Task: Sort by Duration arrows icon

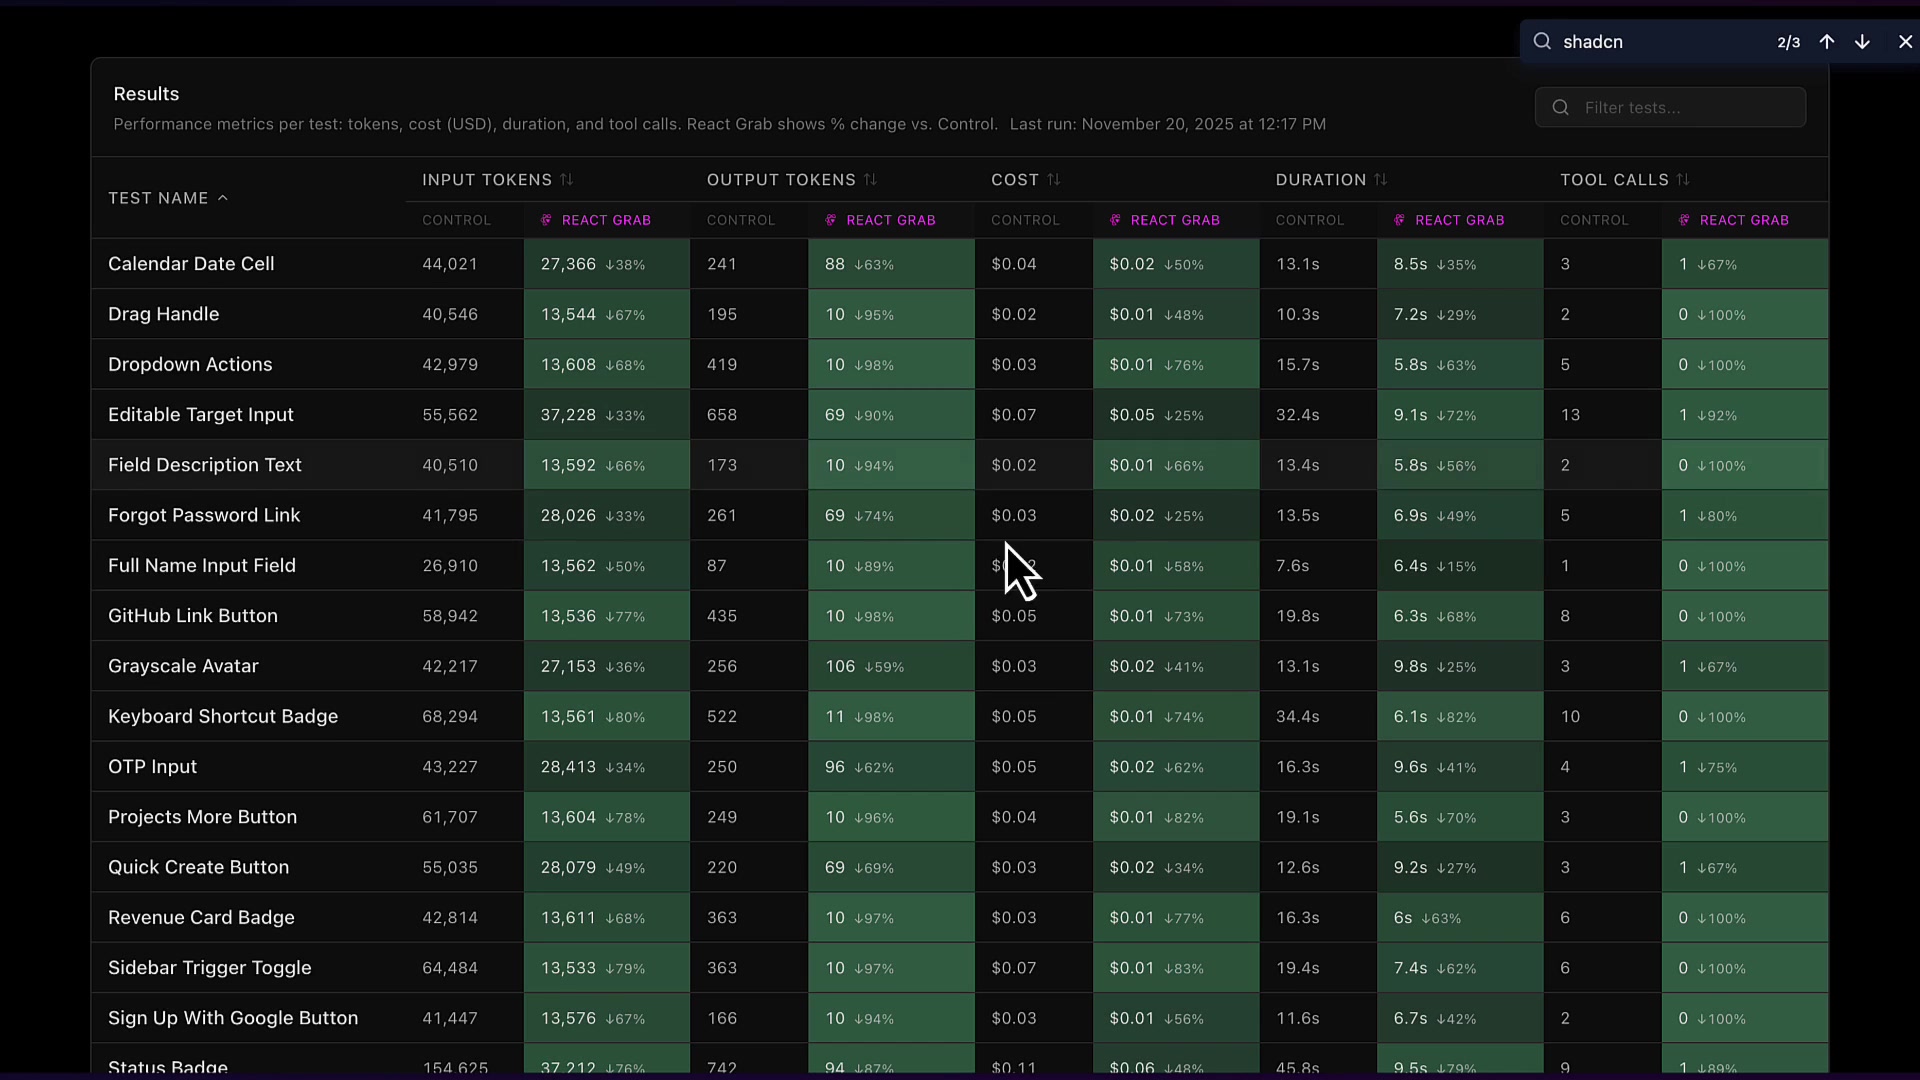Action: coord(1381,180)
